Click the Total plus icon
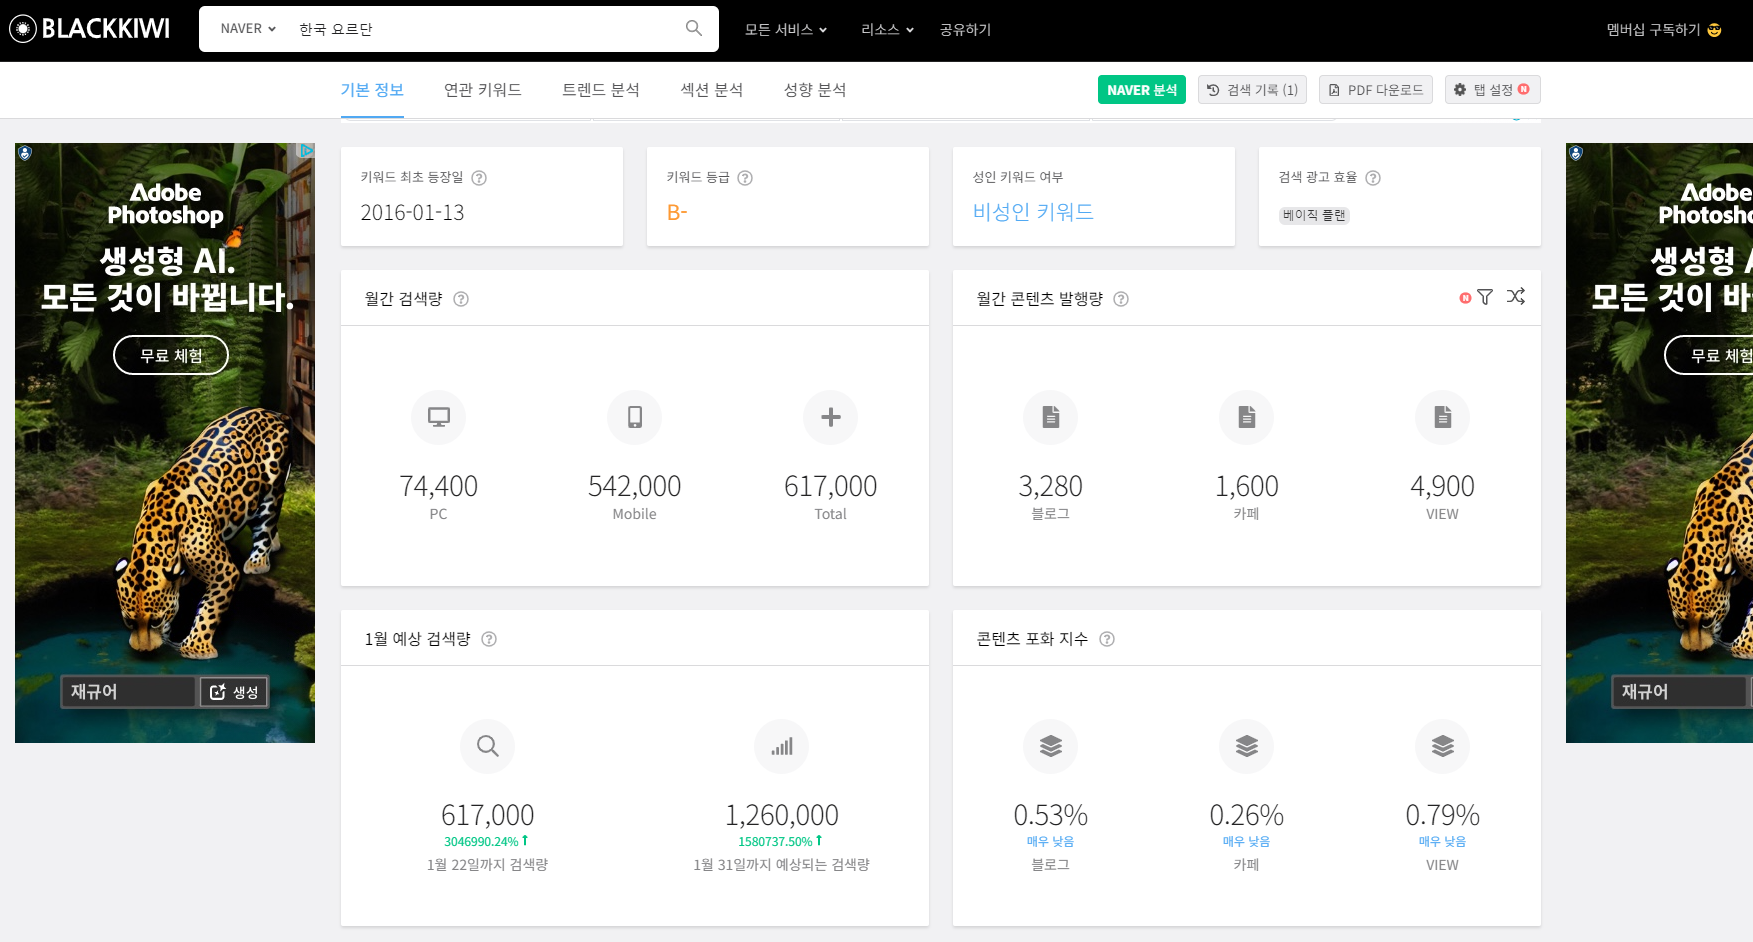Image resolution: width=1753 pixels, height=942 pixels. tap(831, 417)
